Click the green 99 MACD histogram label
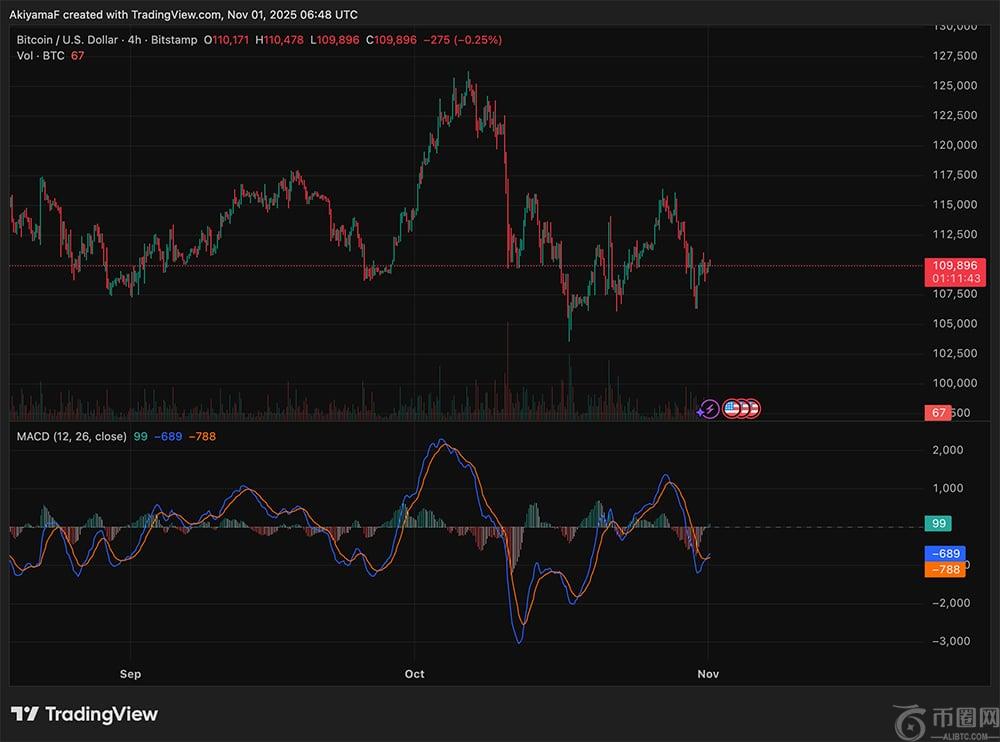Image resolution: width=1000 pixels, height=742 pixels. pyautogui.click(x=938, y=523)
